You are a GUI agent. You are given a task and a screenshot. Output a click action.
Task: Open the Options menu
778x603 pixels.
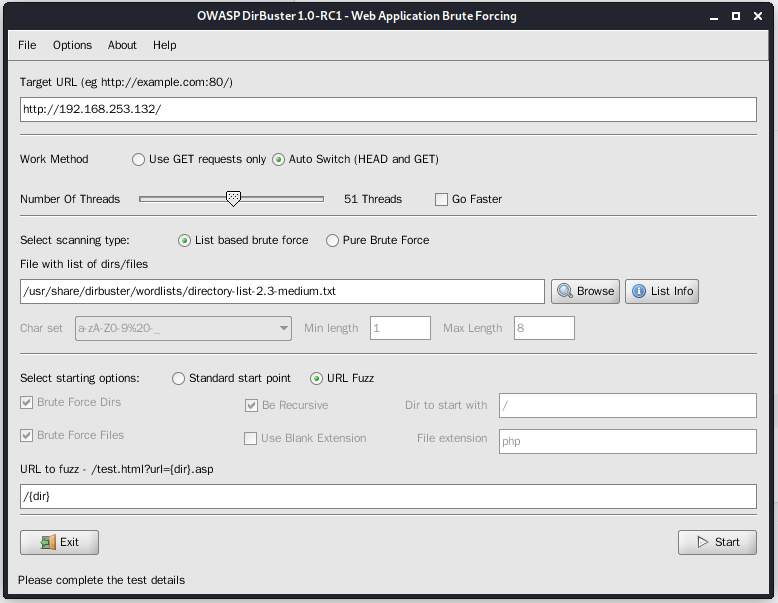pyautogui.click(x=72, y=45)
